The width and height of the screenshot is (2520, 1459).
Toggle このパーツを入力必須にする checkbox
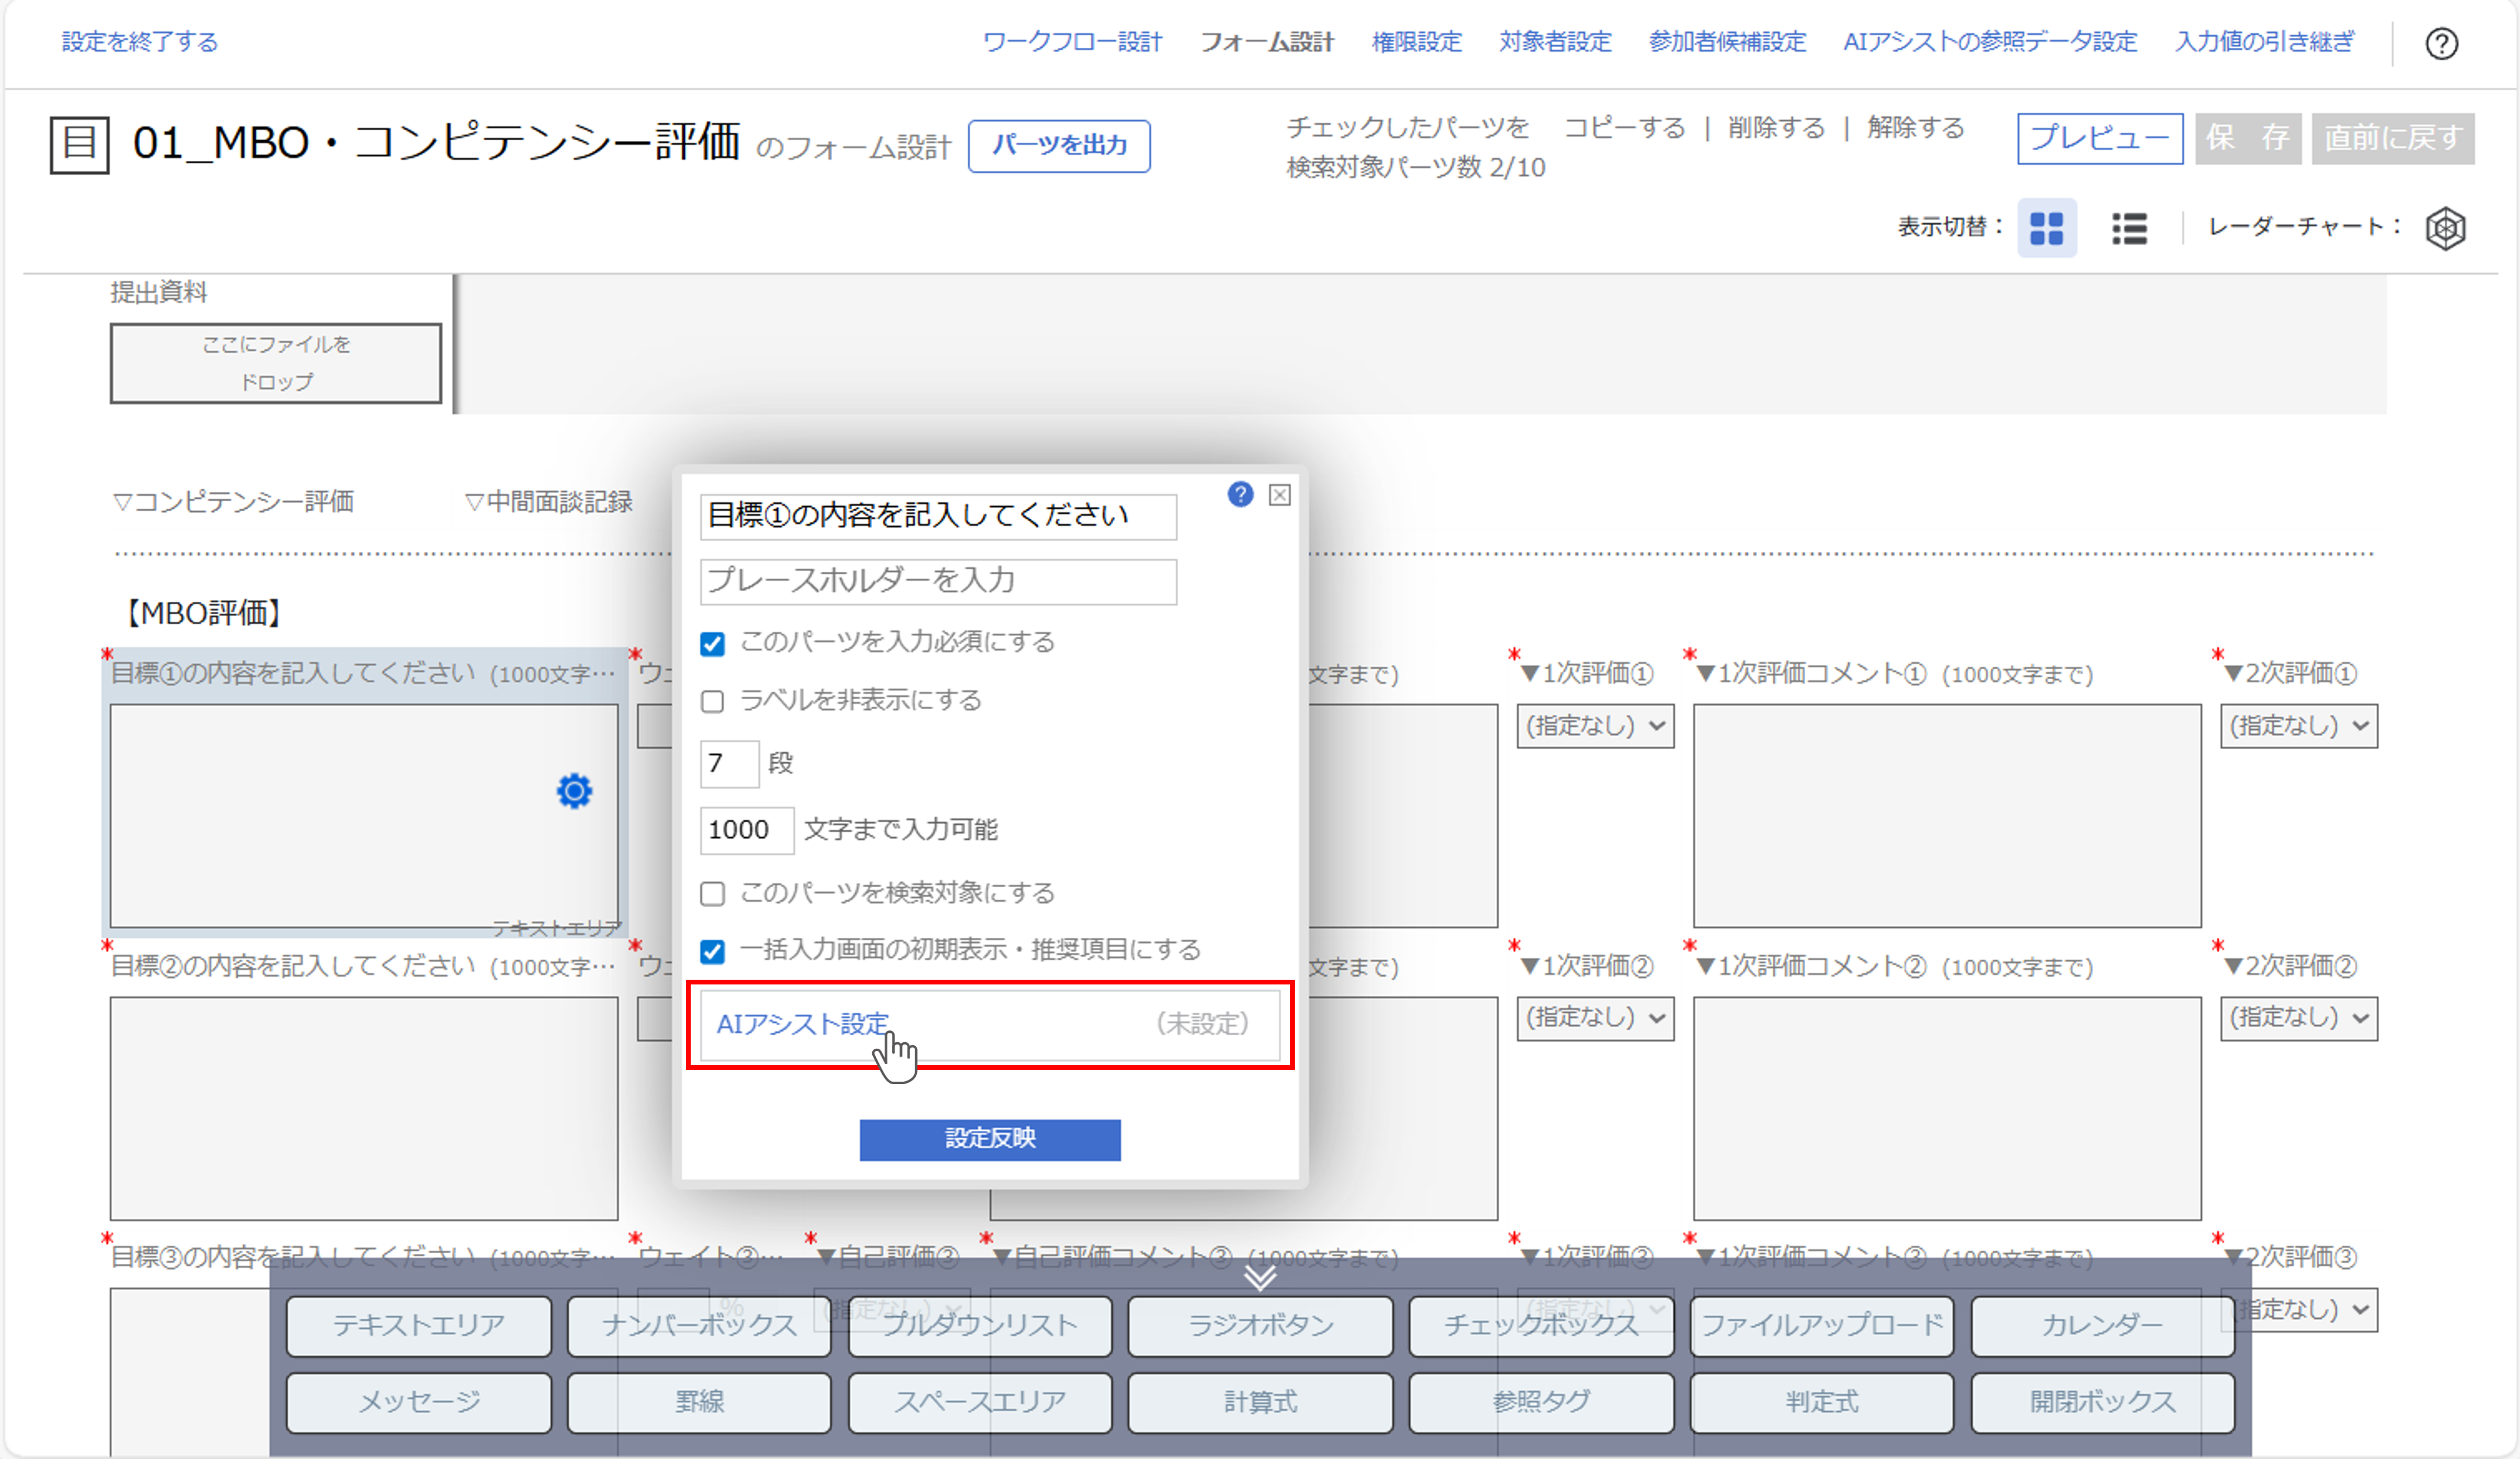(x=712, y=643)
